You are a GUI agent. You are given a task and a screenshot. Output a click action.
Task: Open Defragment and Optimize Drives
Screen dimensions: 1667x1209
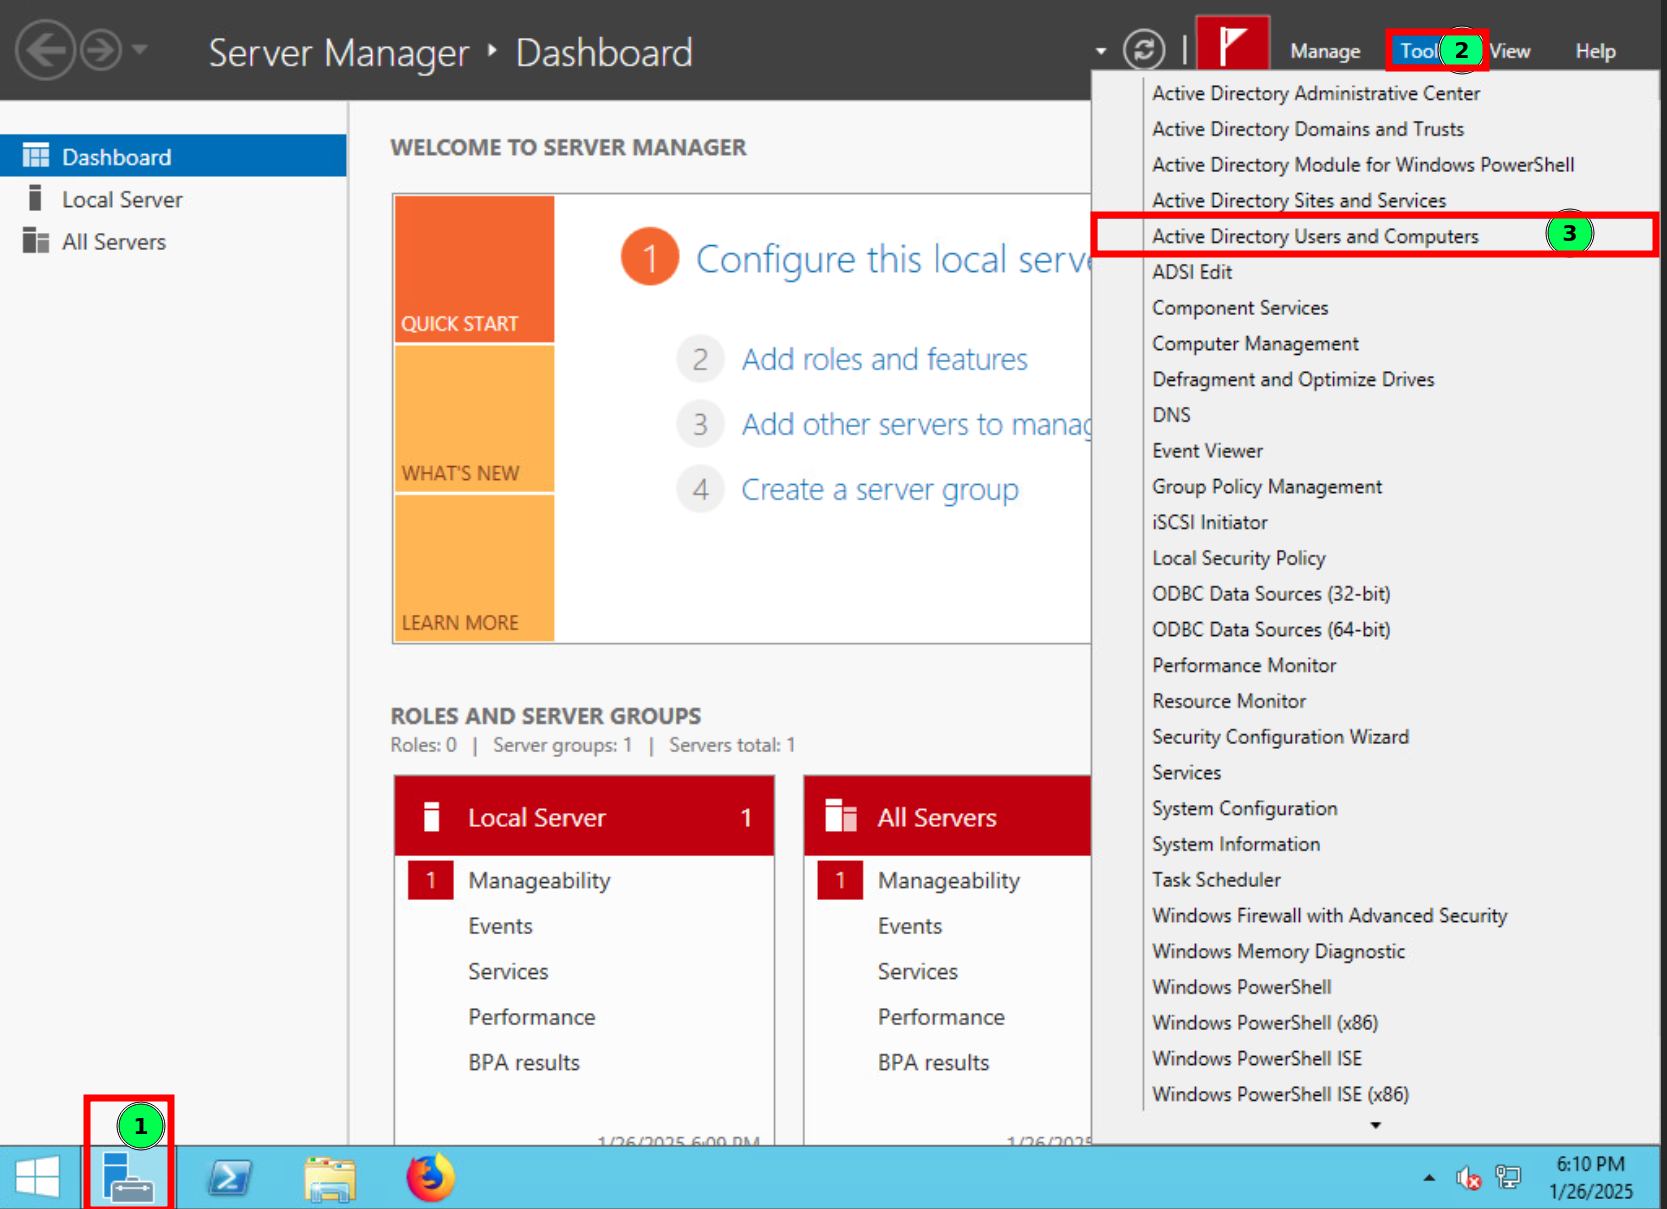point(1376,380)
